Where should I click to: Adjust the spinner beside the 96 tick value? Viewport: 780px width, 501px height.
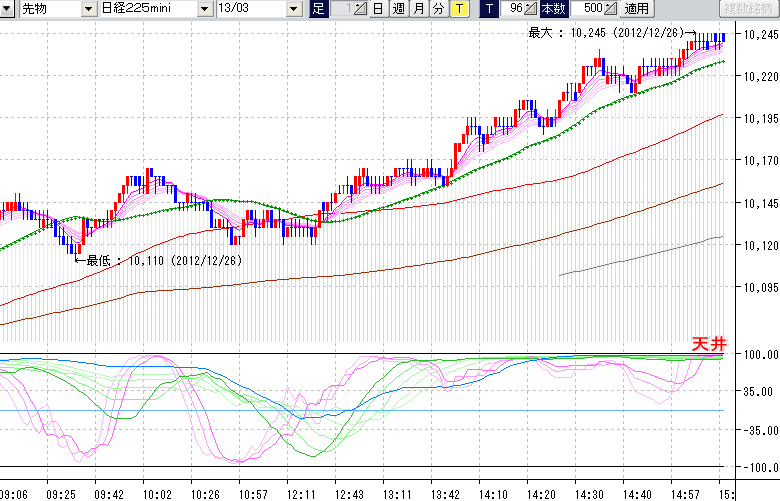[530, 9]
